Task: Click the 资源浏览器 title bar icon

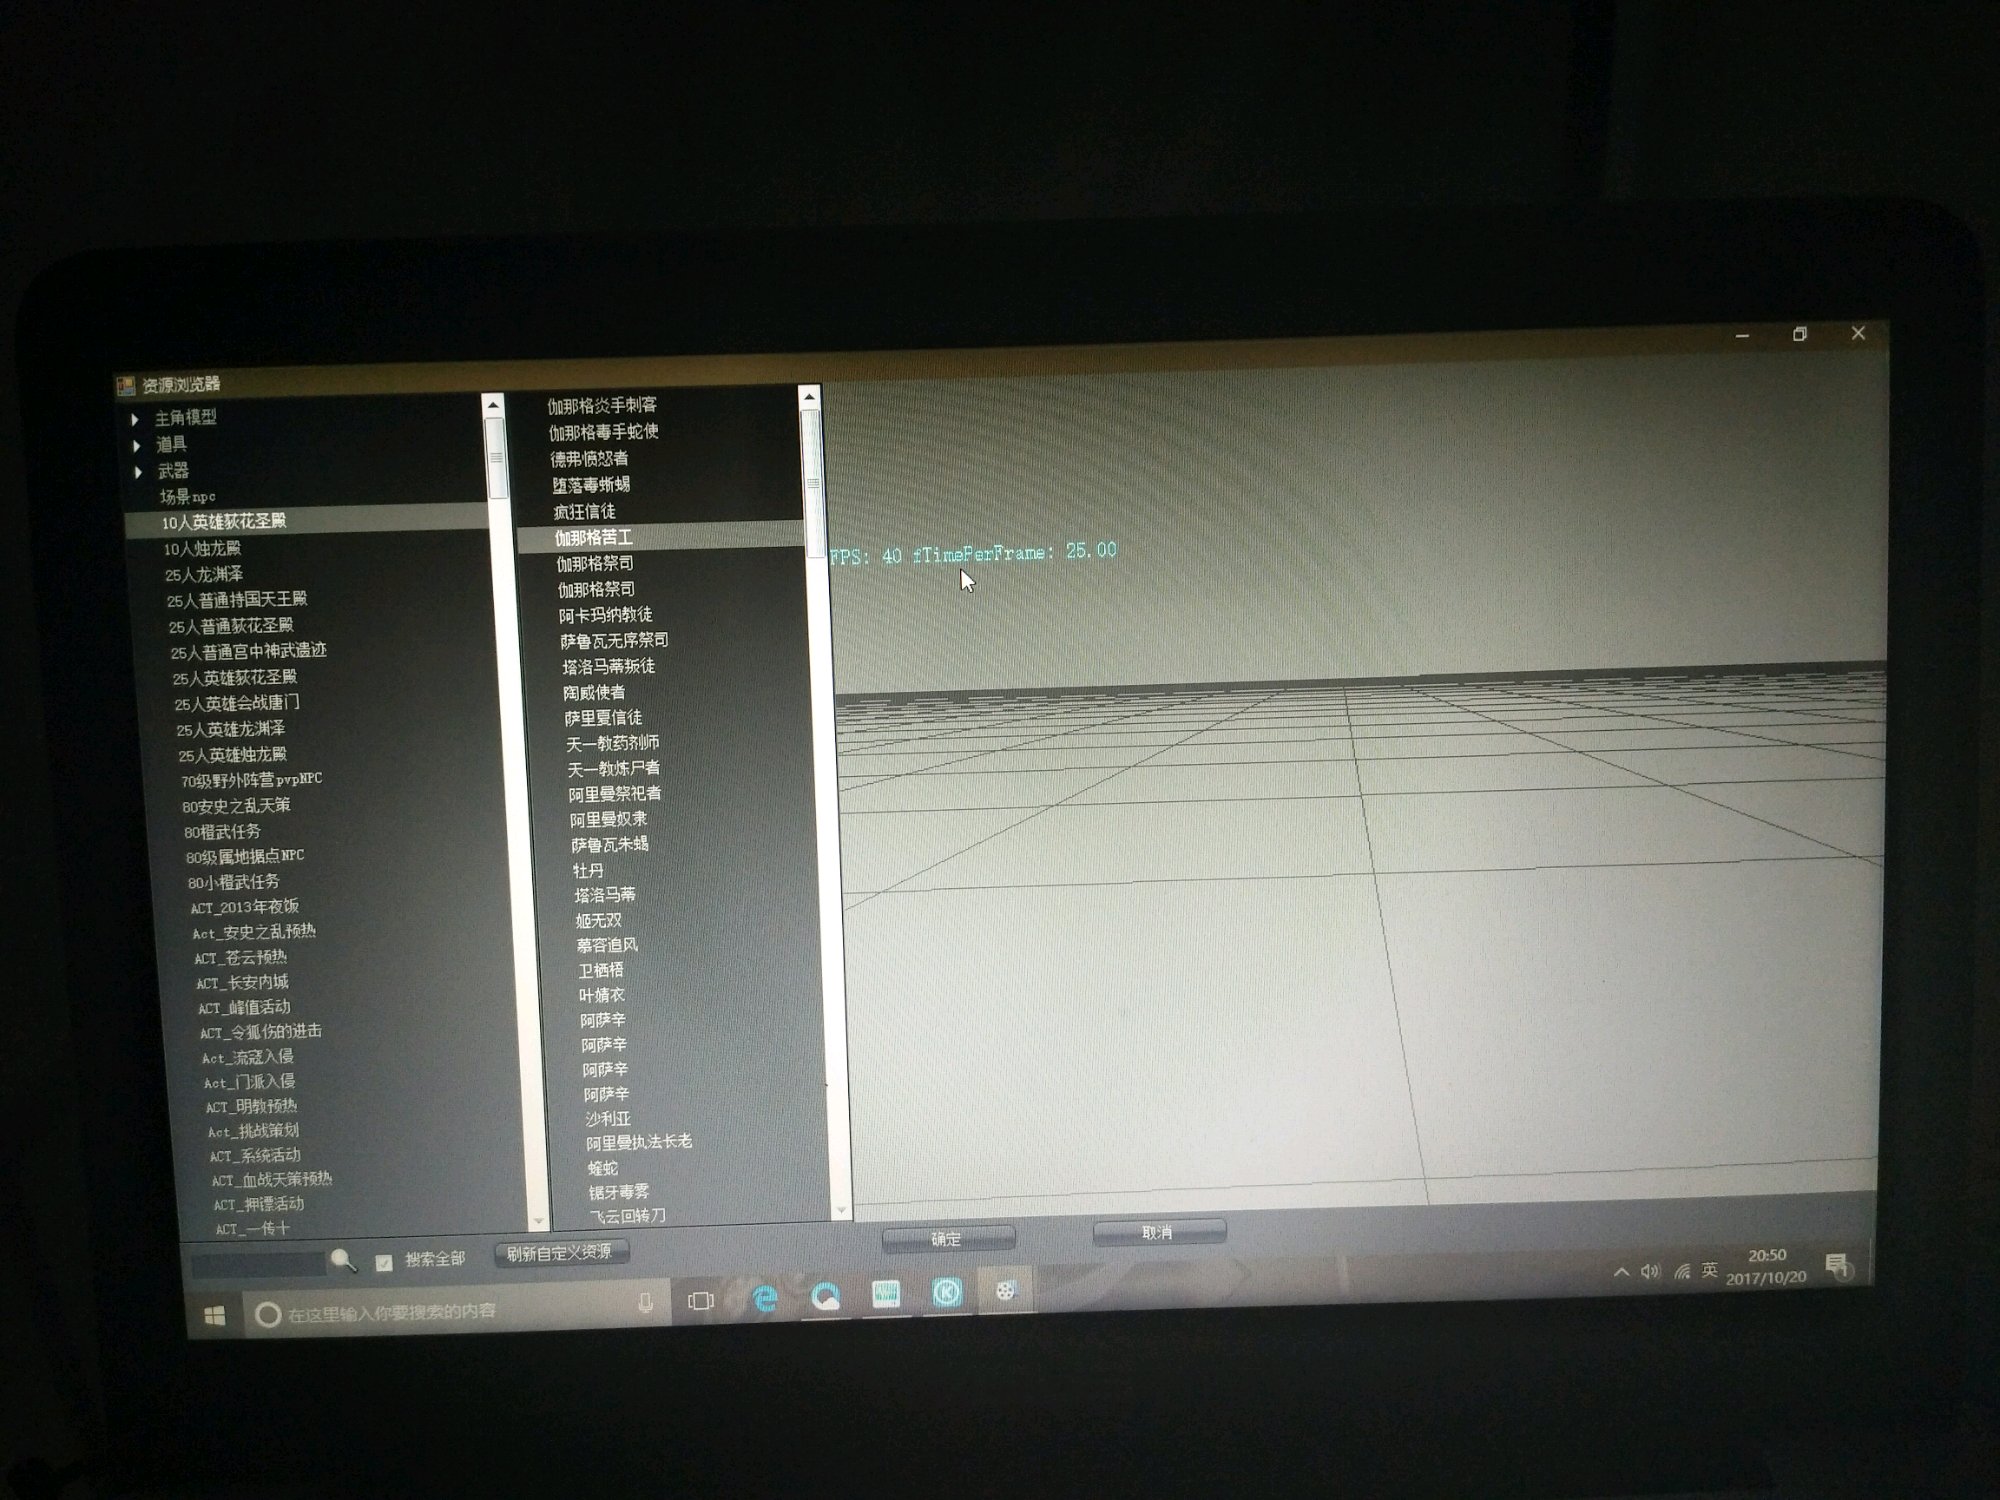Action: [x=126, y=385]
